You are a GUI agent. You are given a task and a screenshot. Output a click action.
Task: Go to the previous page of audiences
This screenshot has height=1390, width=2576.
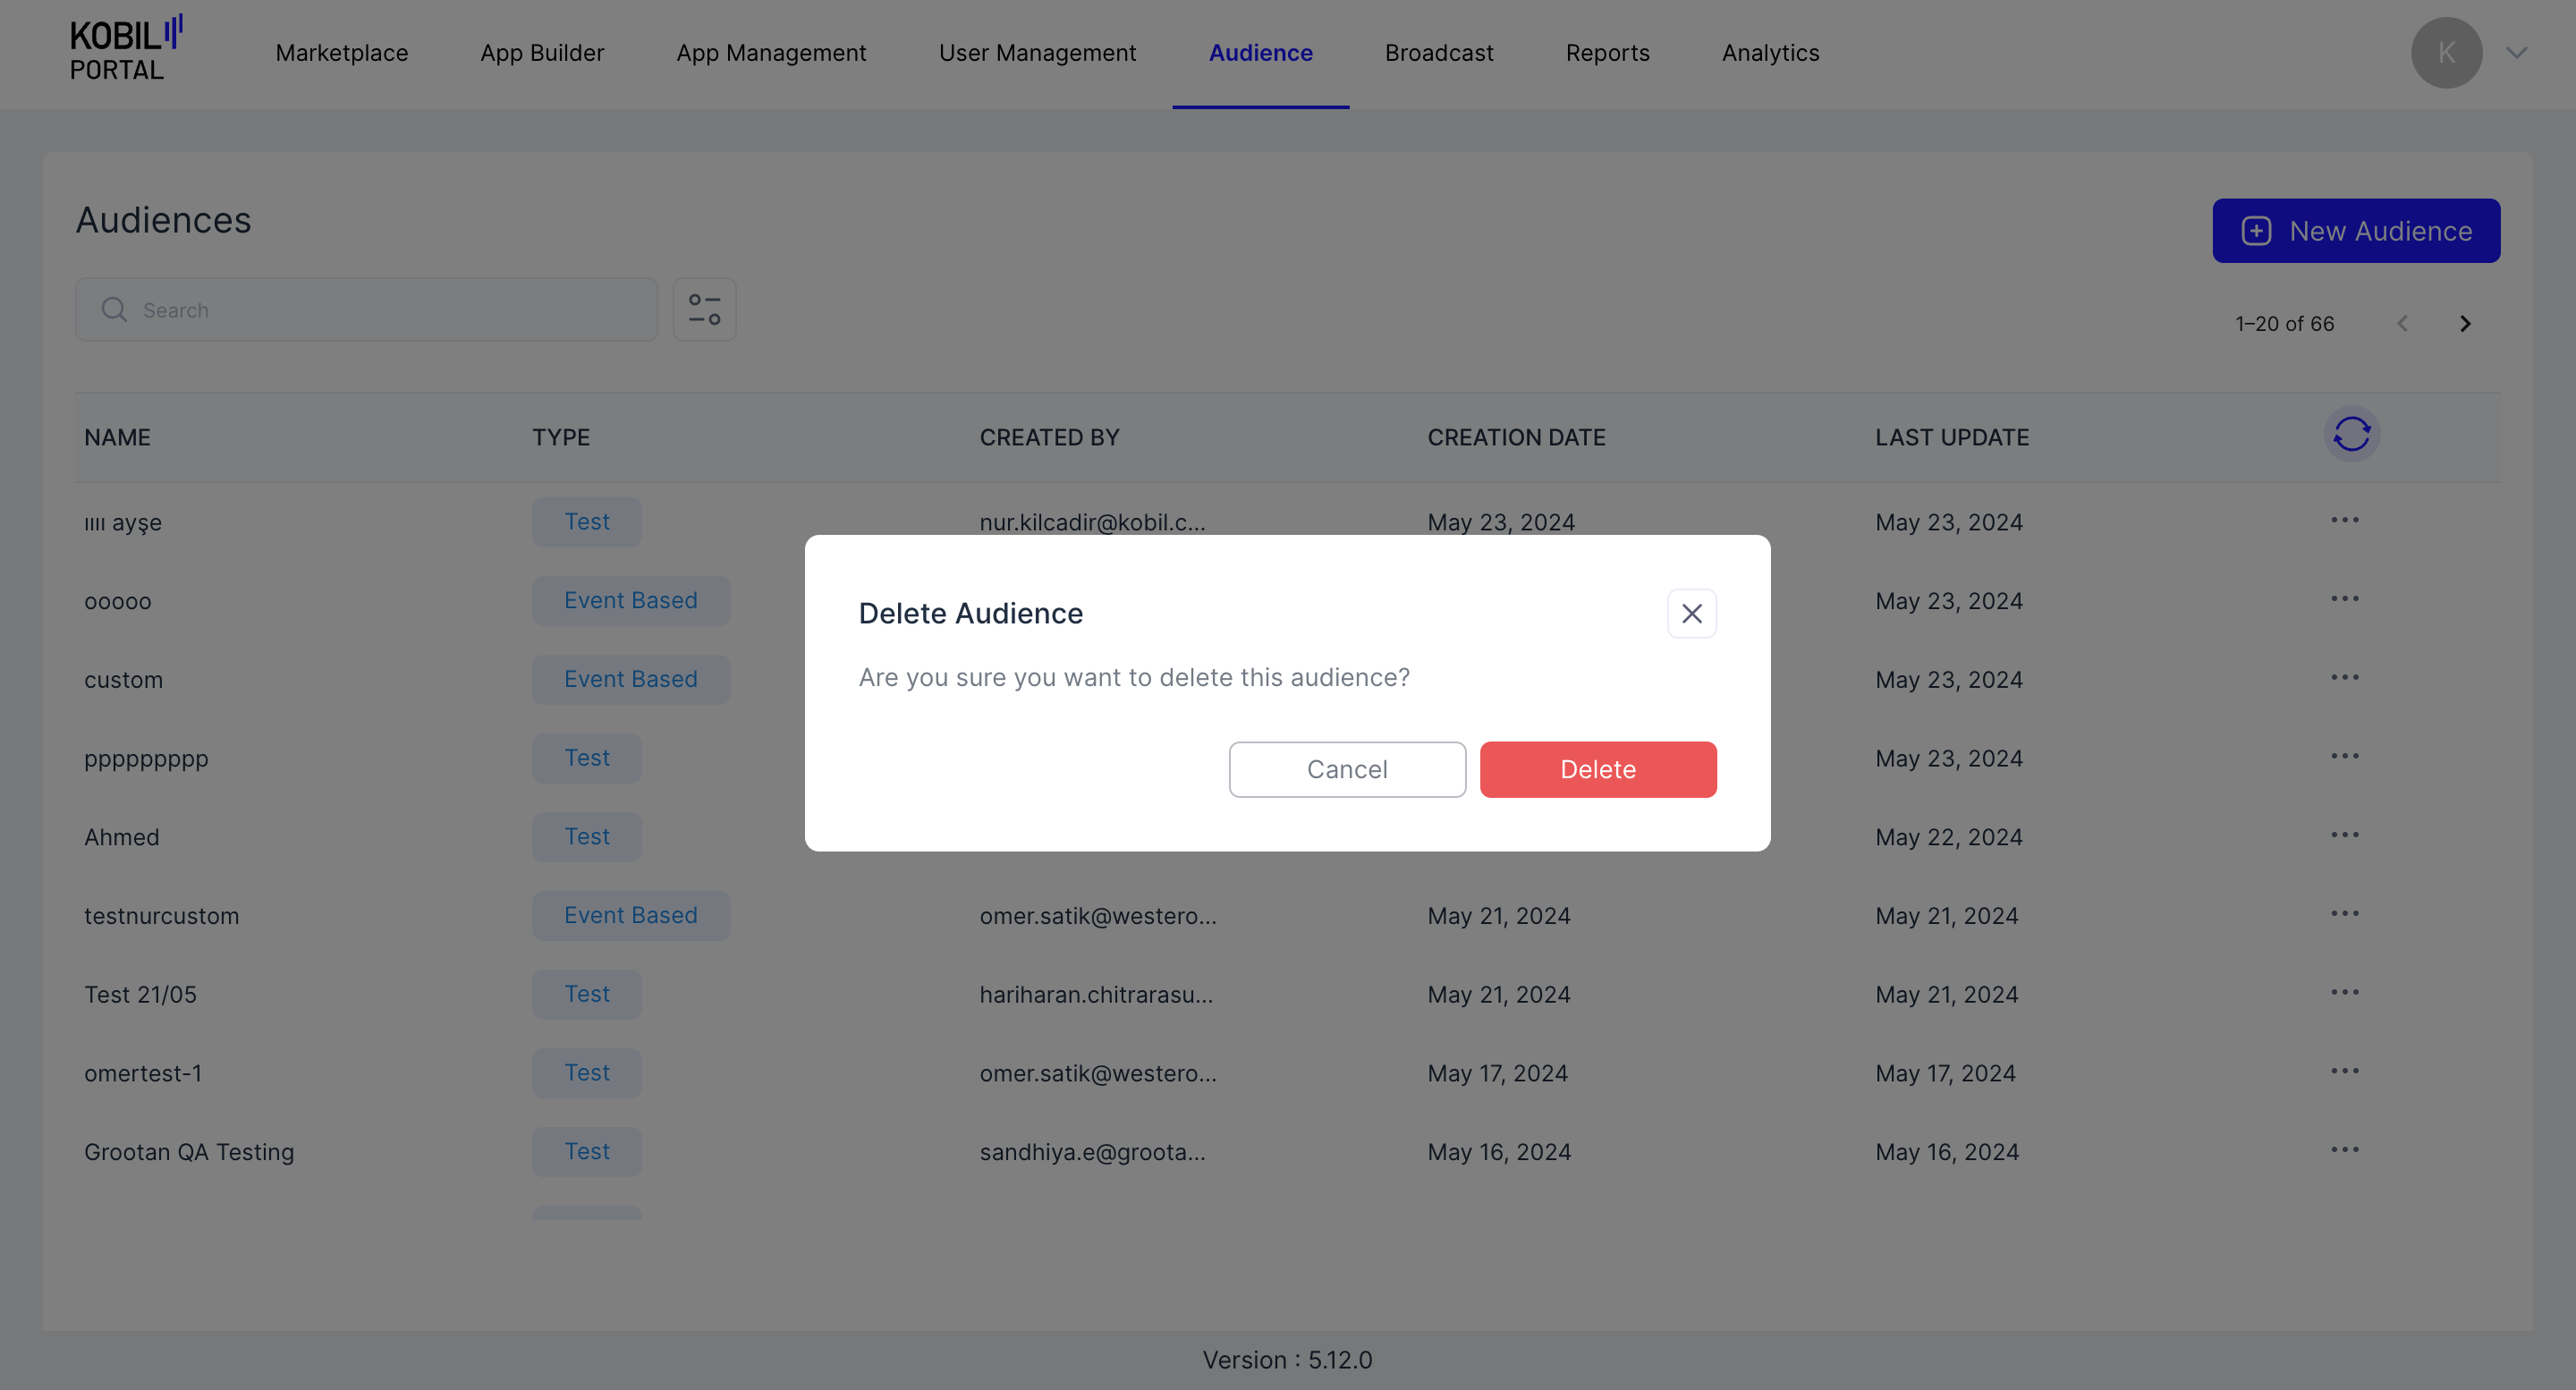pyautogui.click(x=2402, y=323)
